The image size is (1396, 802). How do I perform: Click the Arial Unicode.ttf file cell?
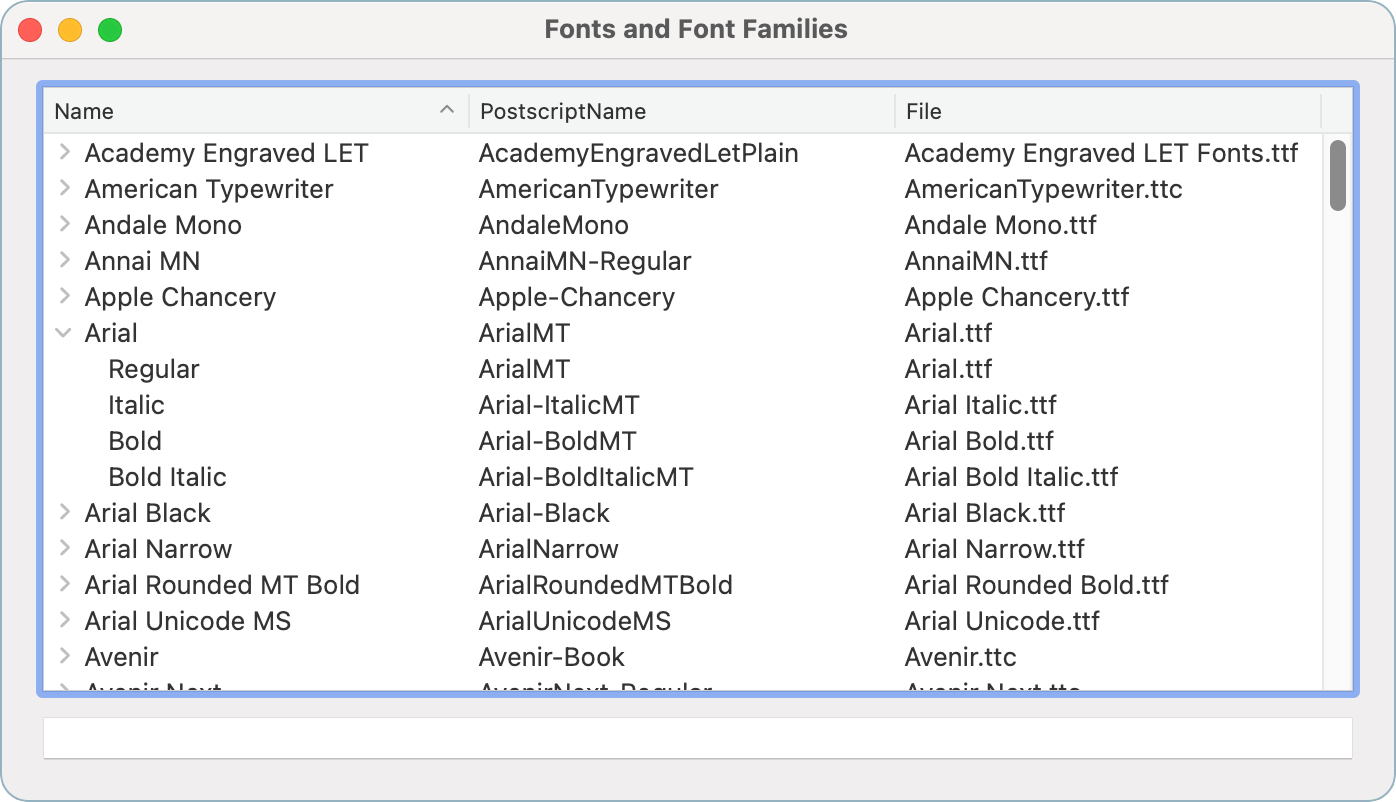click(1002, 621)
